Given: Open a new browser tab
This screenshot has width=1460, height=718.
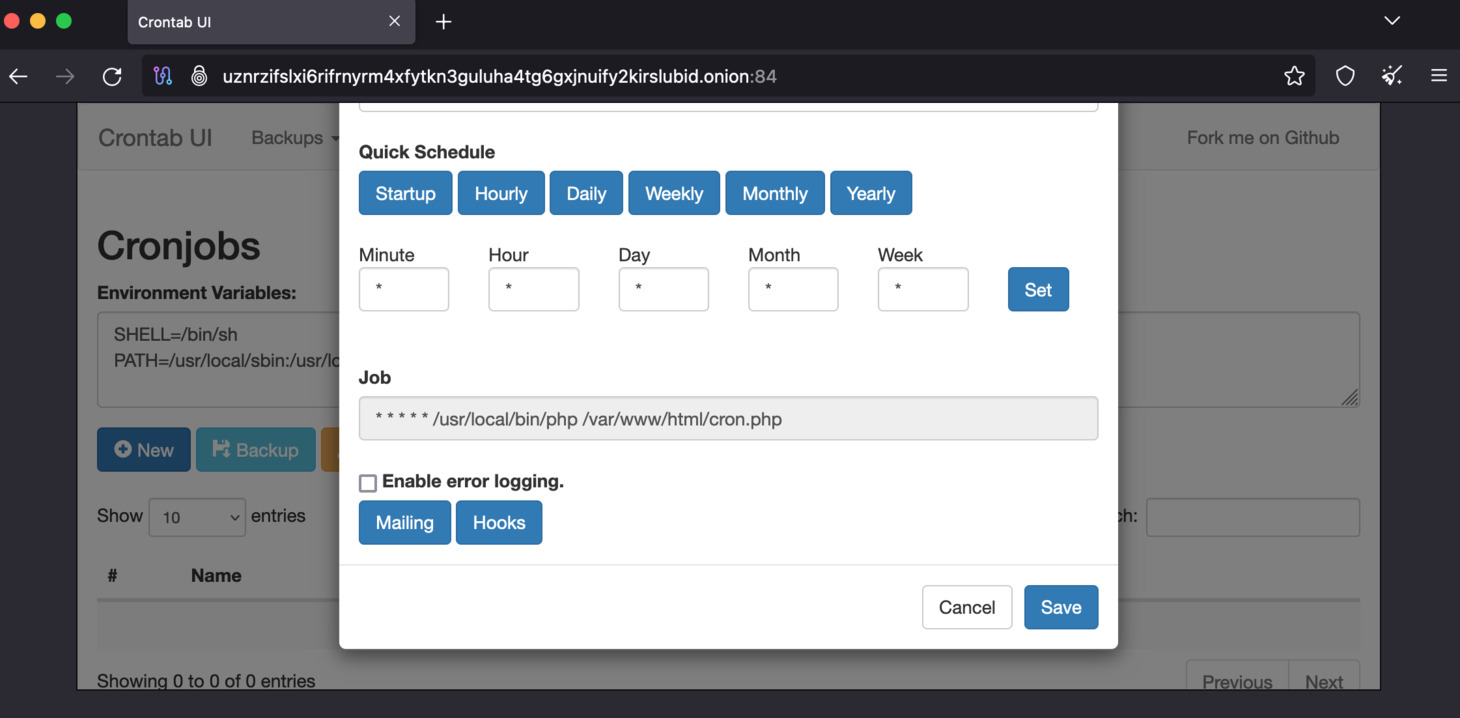Looking at the screenshot, I should pos(443,21).
